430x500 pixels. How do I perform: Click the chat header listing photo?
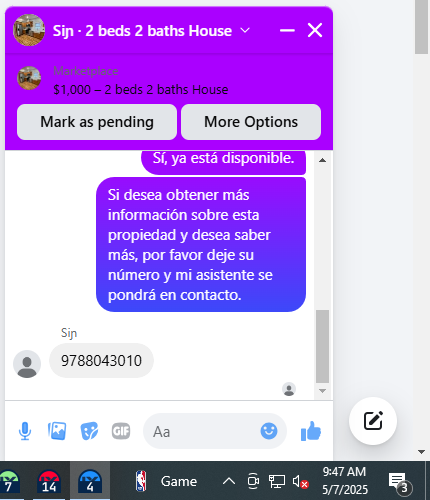point(29,30)
